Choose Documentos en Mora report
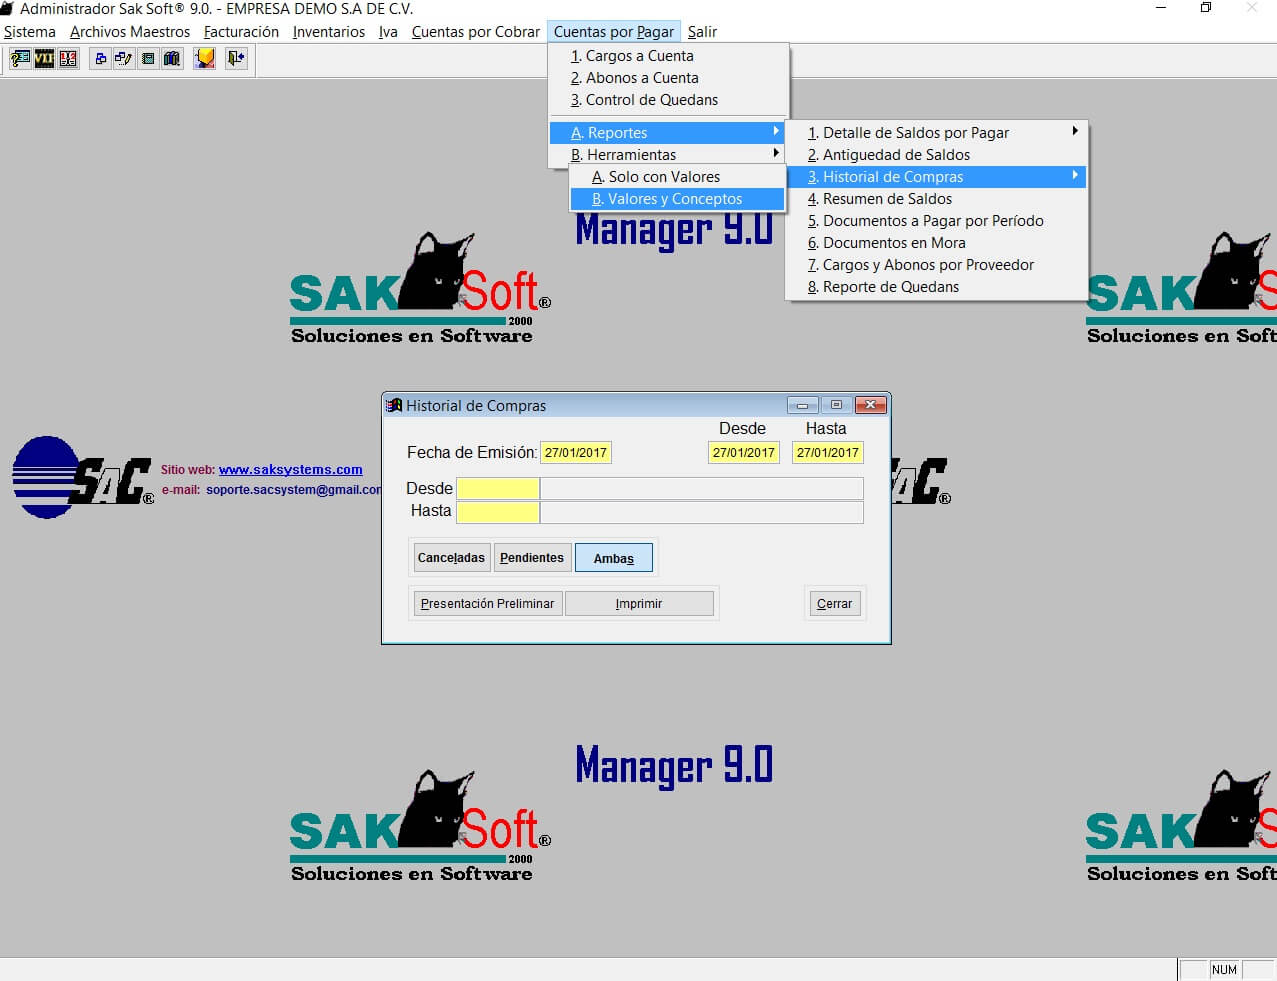The height and width of the screenshot is (981, 1277). [x=936, y=243]
